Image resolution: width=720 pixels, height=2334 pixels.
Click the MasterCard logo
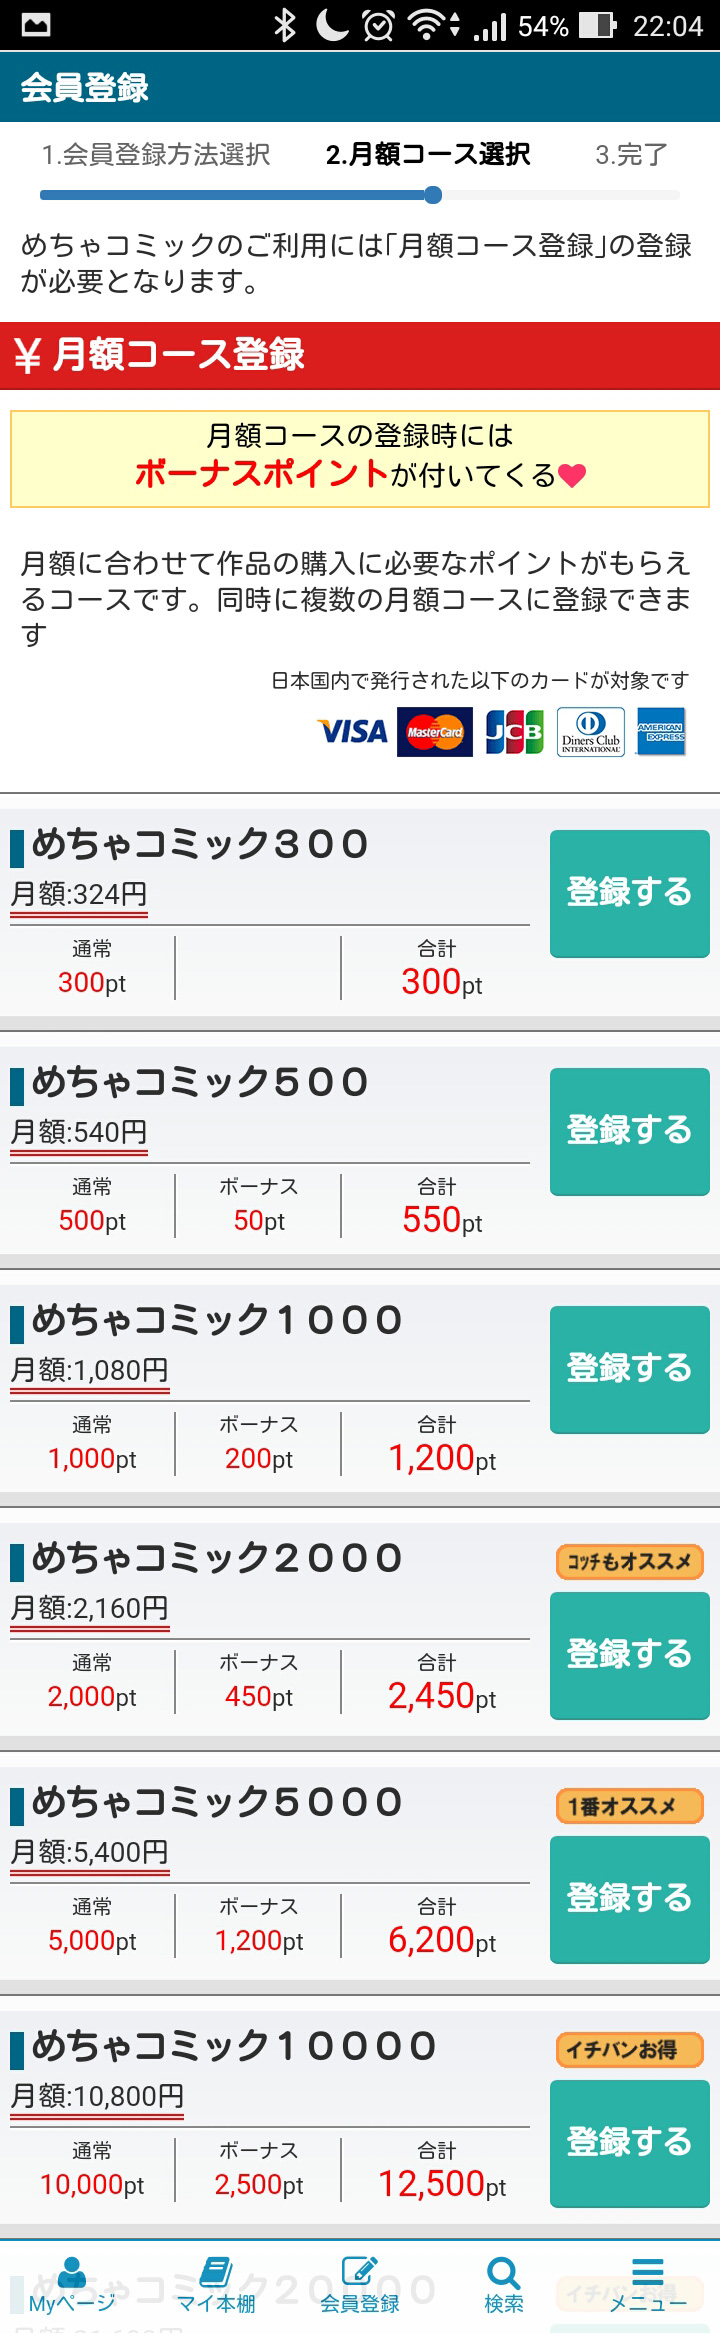tap(435, 732)
